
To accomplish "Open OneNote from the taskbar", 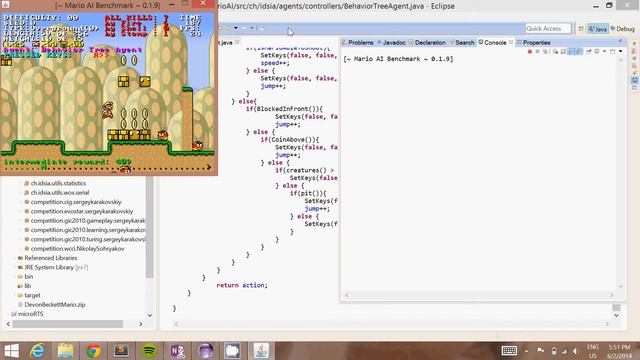I will tap(177, 351).
